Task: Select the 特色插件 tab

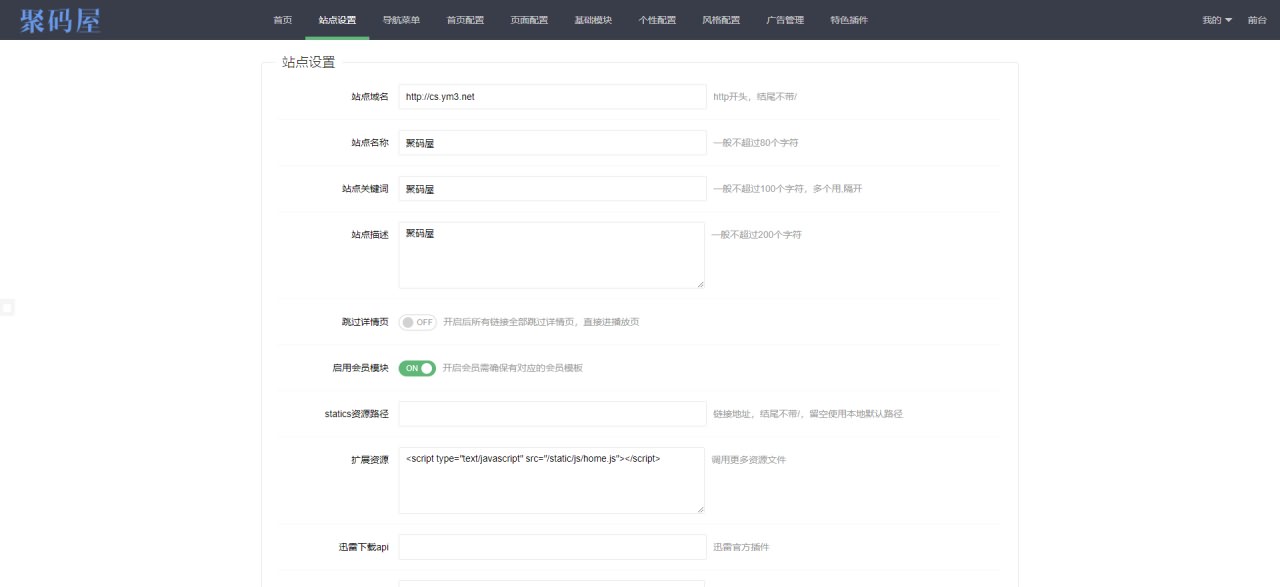Action: [849, 20]
